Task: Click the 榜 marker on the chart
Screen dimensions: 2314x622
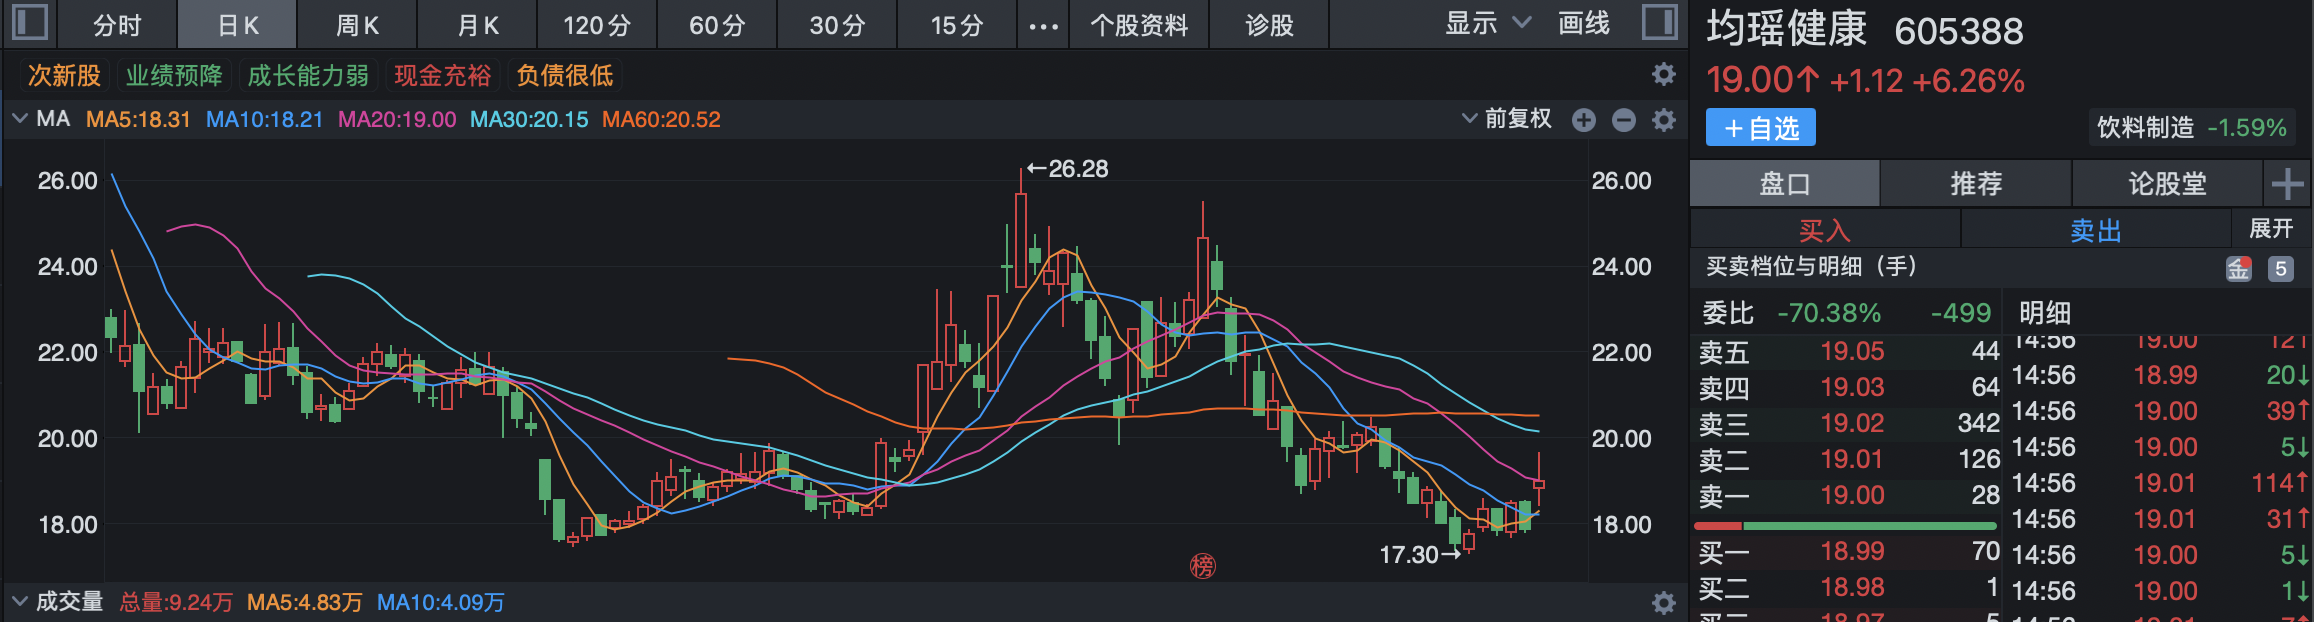Action: click(1202, 566)
